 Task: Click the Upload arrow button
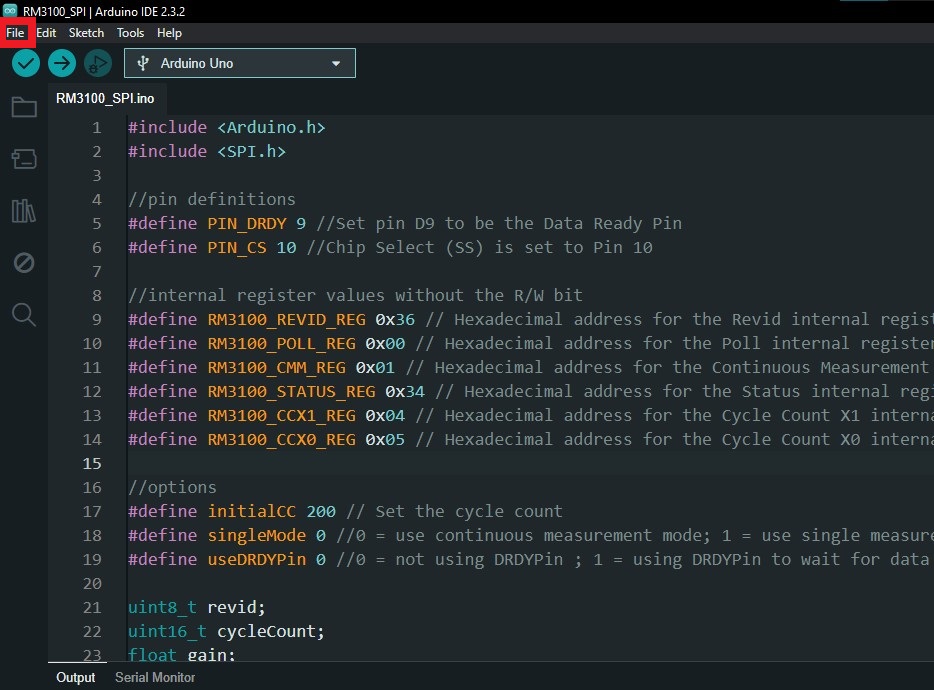pos(62,63)
